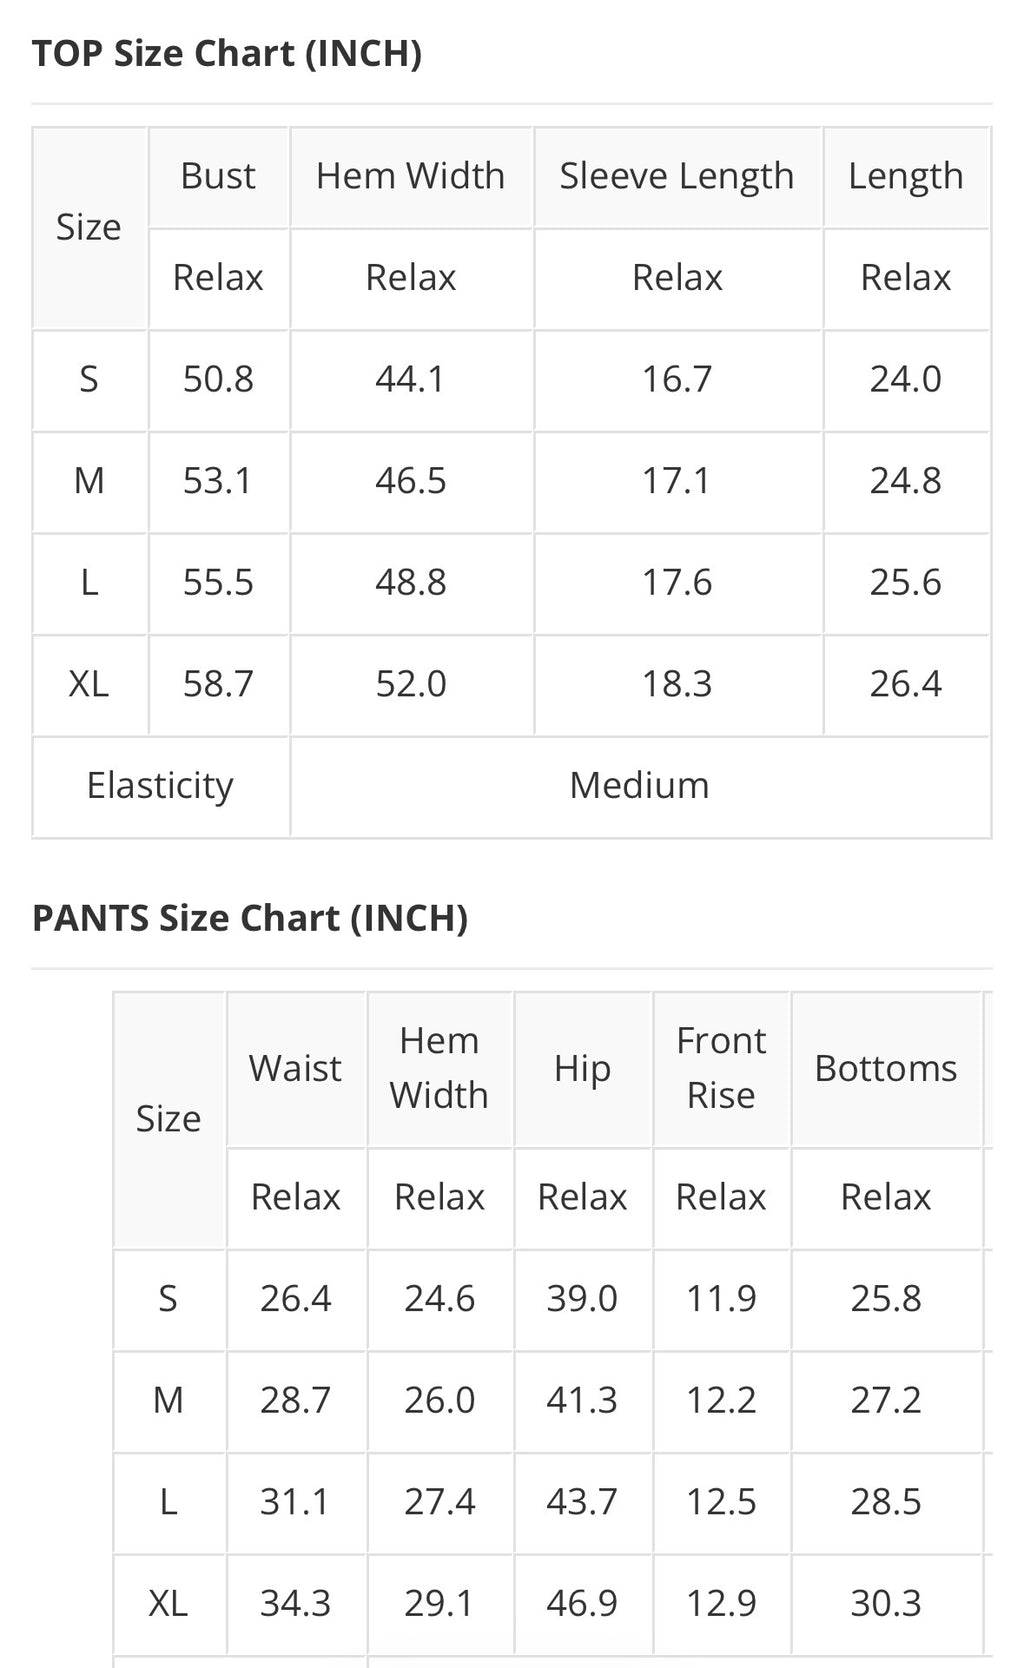Click the pants chart L size label
This screenshot has width=1024, height=1668.
click(x=169, y=1502)
